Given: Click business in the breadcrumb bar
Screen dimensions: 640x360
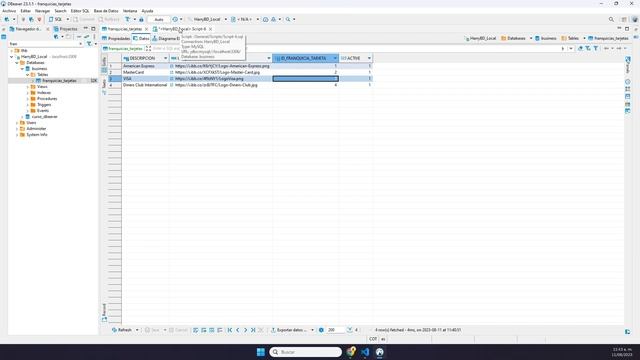Looking at the screenshot, I should (x=546, y=38).
